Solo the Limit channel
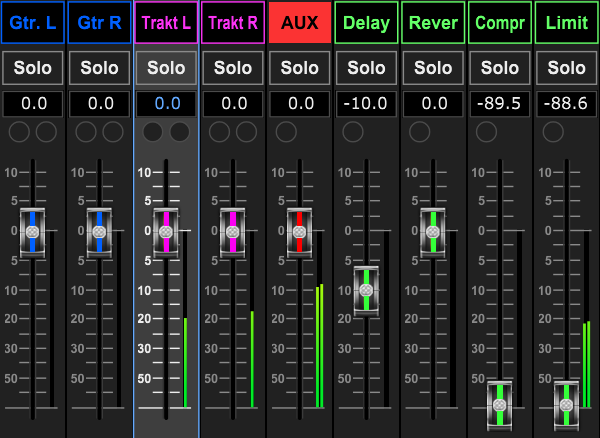The image size is (600, 438). click(567, 68)
